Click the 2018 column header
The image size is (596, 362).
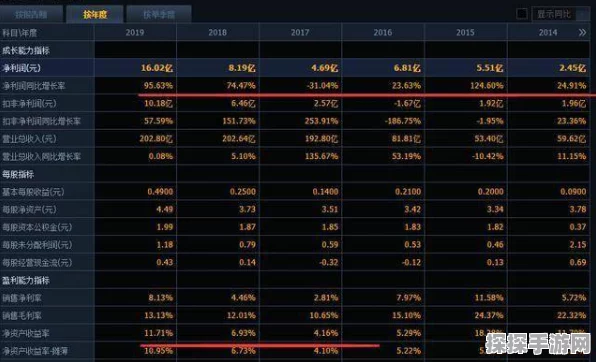pos(217,33)
